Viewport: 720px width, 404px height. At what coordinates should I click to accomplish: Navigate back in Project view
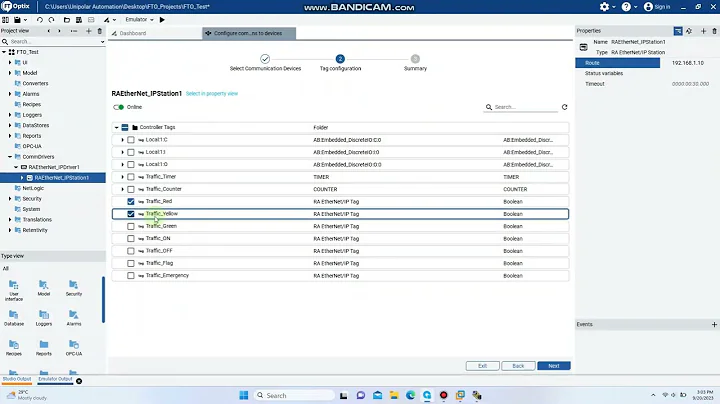[x=49, y=31]
